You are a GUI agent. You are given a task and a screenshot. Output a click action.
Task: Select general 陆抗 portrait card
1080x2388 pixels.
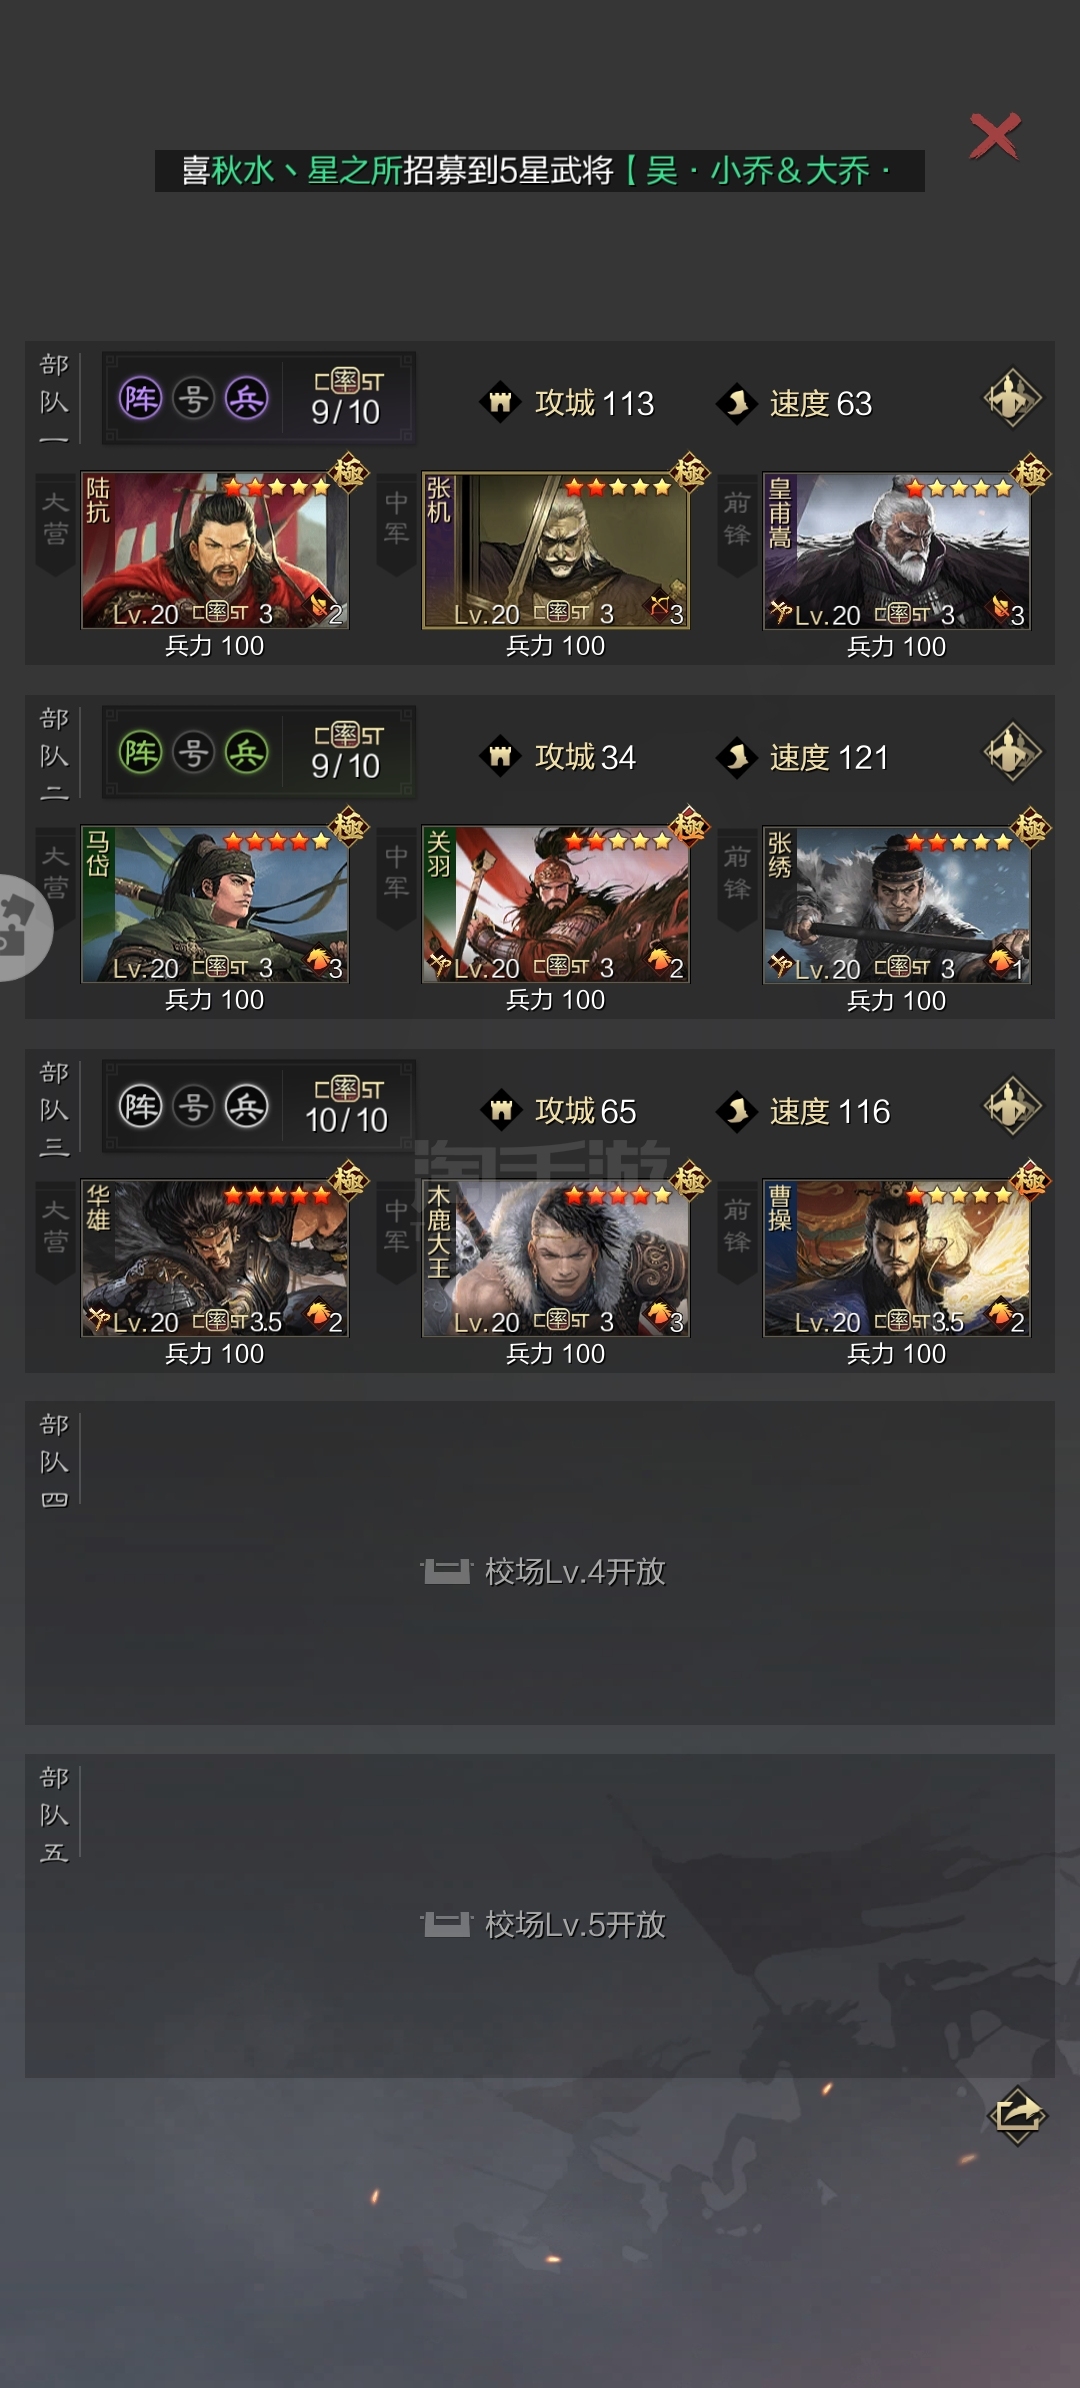[x=215, y=550]
